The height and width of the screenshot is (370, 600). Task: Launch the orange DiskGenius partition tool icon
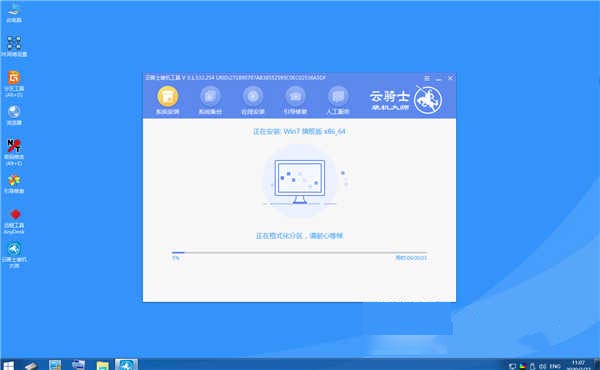(x=14, y=83)
